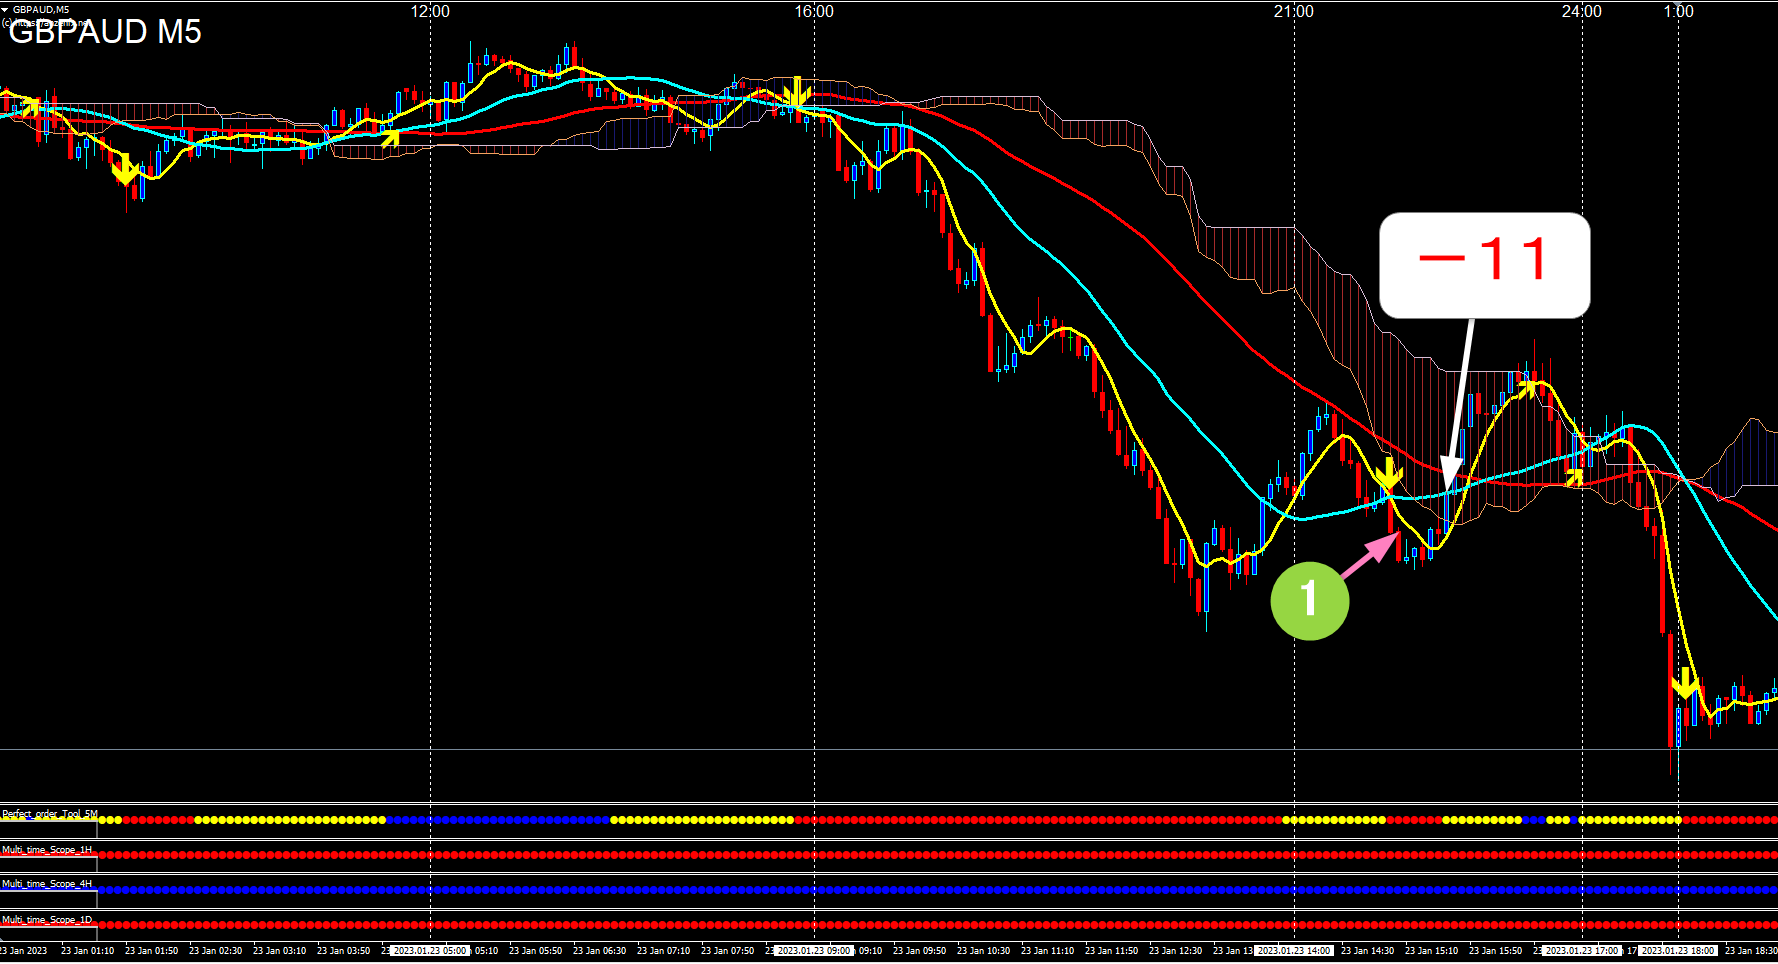The image size is (1778, 964).
Task: Select the yellow down-arrow signal on the 16:00 line
Action: (x=797, y=92)
